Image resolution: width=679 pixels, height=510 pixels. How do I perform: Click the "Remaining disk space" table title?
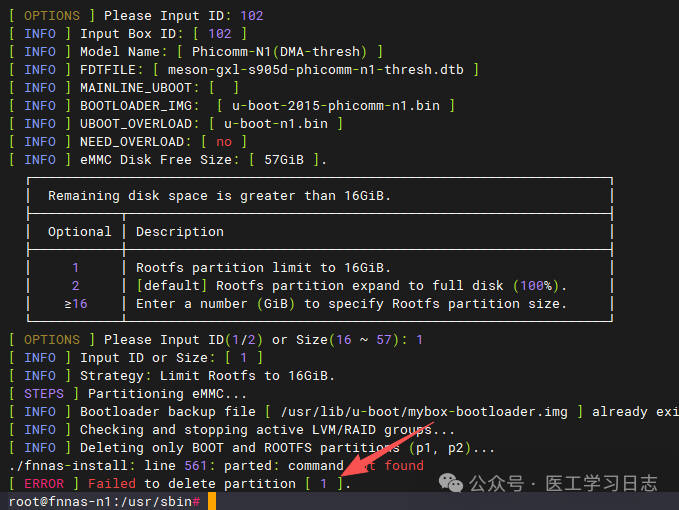click(219, 196)
